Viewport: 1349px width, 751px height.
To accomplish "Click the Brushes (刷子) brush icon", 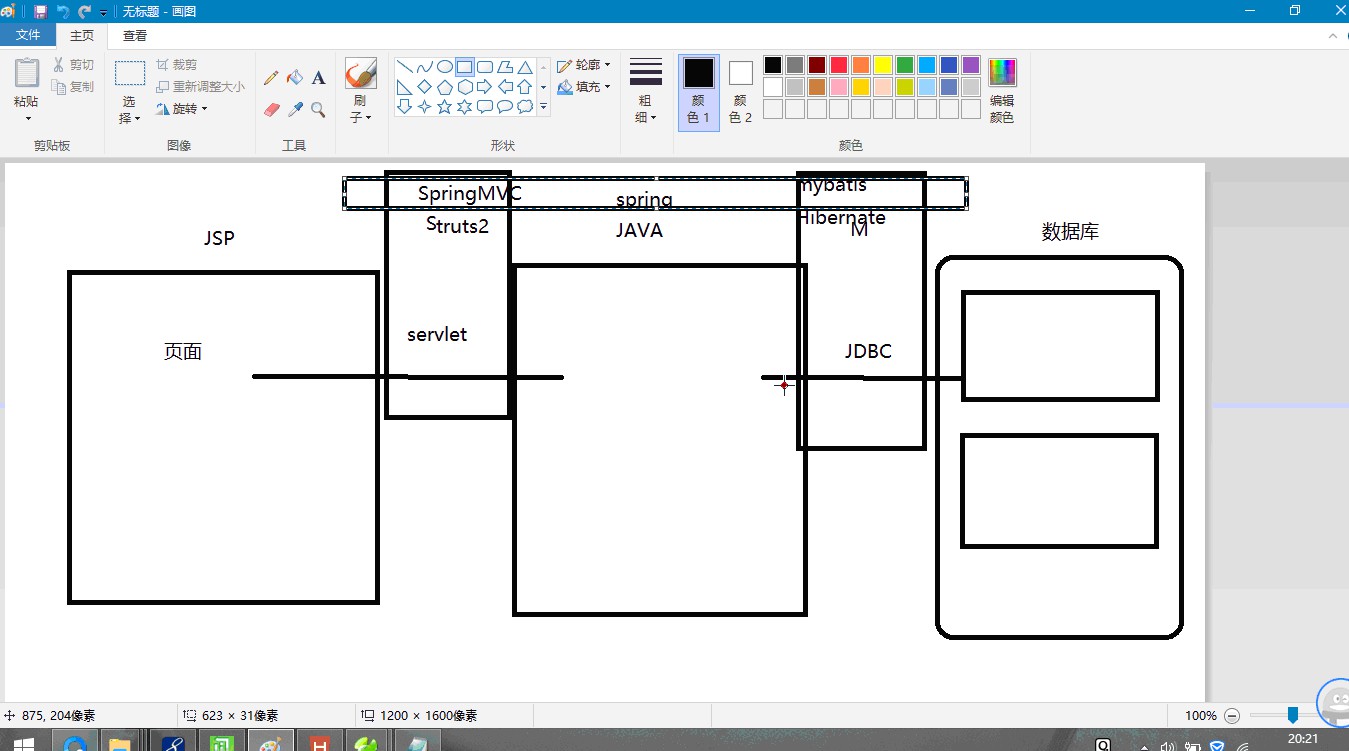I will pos(360,73).
